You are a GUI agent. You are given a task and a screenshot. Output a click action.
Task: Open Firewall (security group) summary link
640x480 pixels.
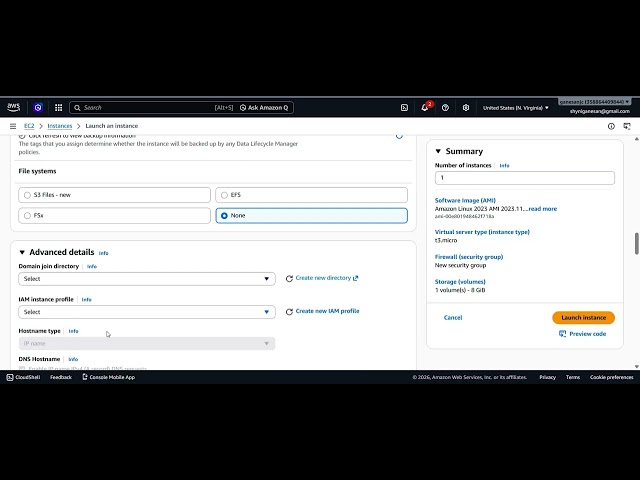tap(469, 257)
